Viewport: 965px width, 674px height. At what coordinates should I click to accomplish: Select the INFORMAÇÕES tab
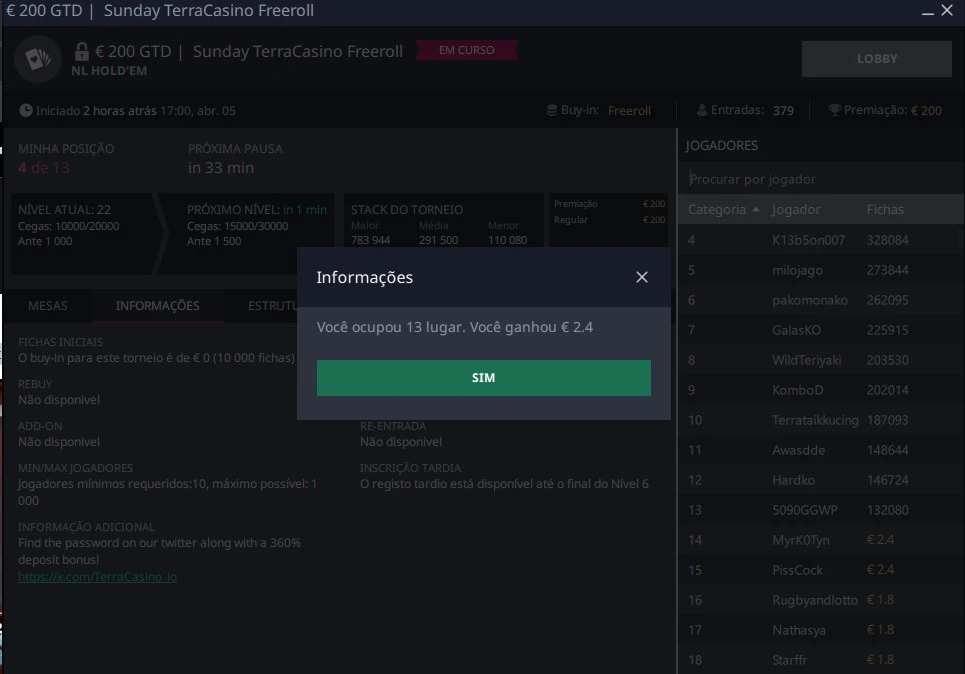pos(157,306)
